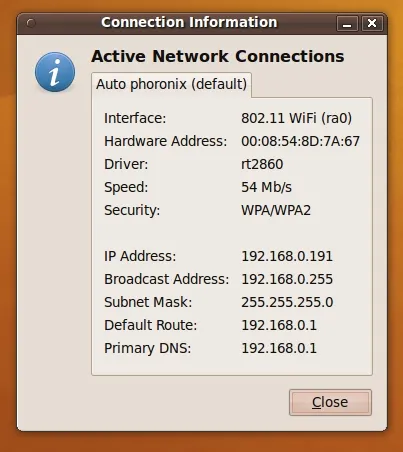Screen dimensions: 403x452
Task: Click the Primary DNS value 192.168.0.1
Action: 279,348
